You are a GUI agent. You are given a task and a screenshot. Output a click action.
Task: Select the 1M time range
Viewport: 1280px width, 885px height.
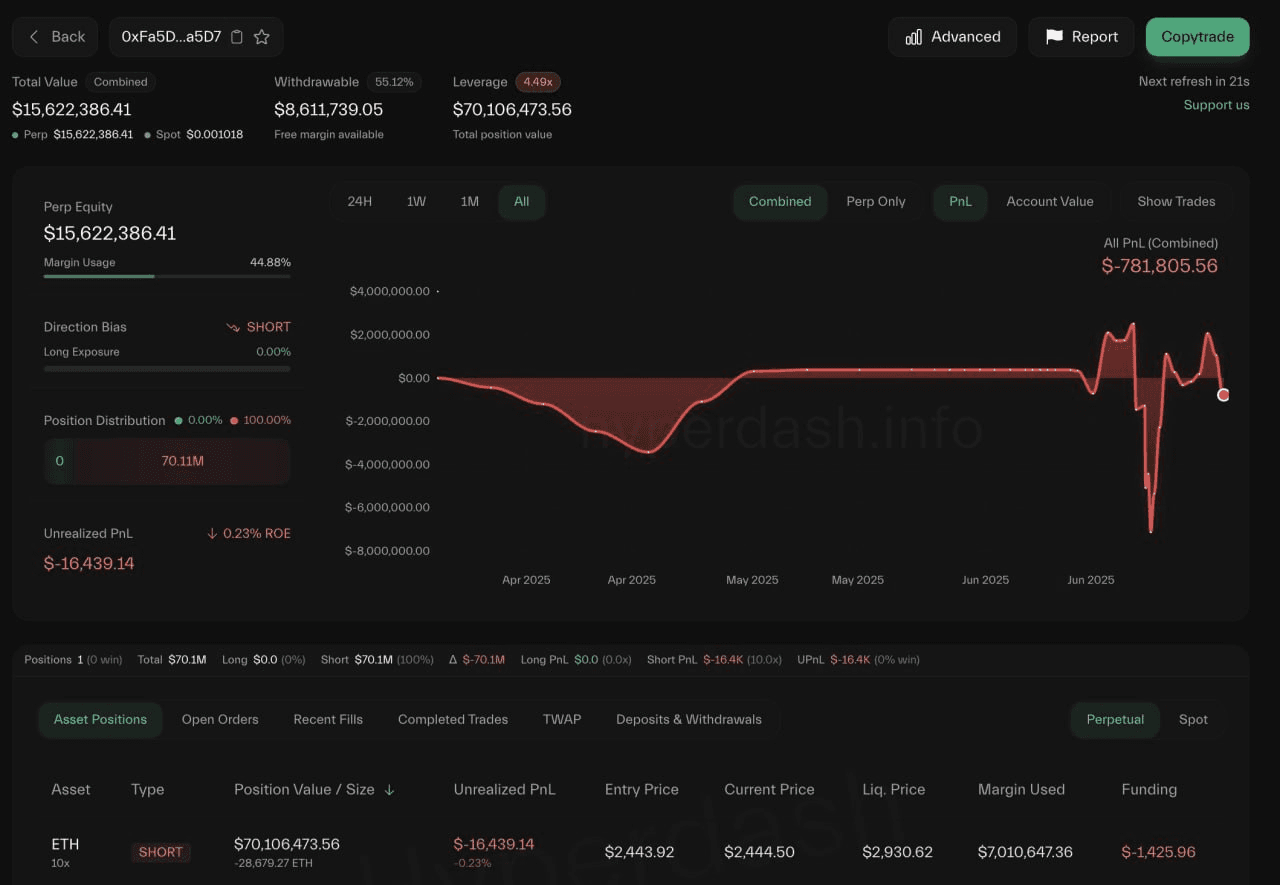pos(469,201)
